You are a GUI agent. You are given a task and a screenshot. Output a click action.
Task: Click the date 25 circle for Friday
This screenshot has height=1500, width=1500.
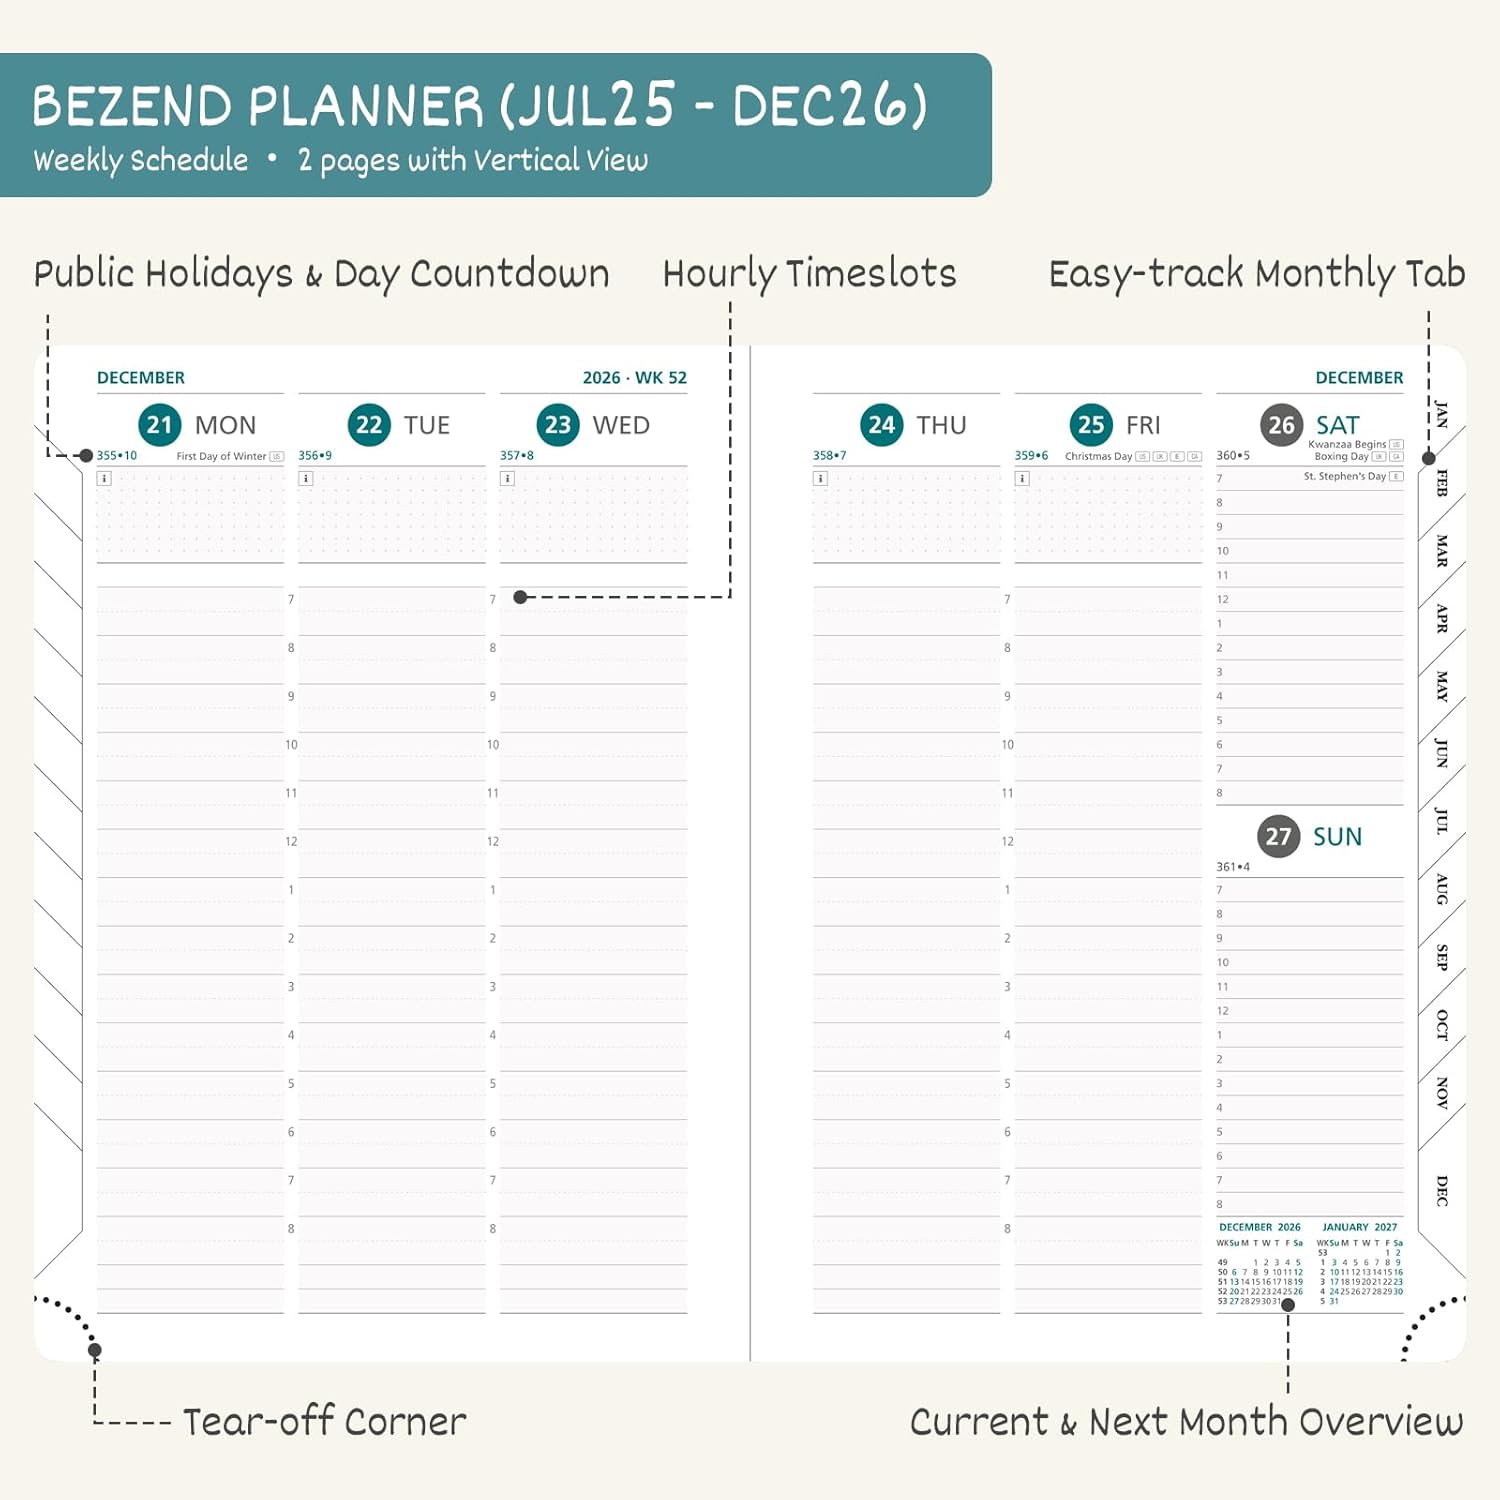tap(1091, 425)
